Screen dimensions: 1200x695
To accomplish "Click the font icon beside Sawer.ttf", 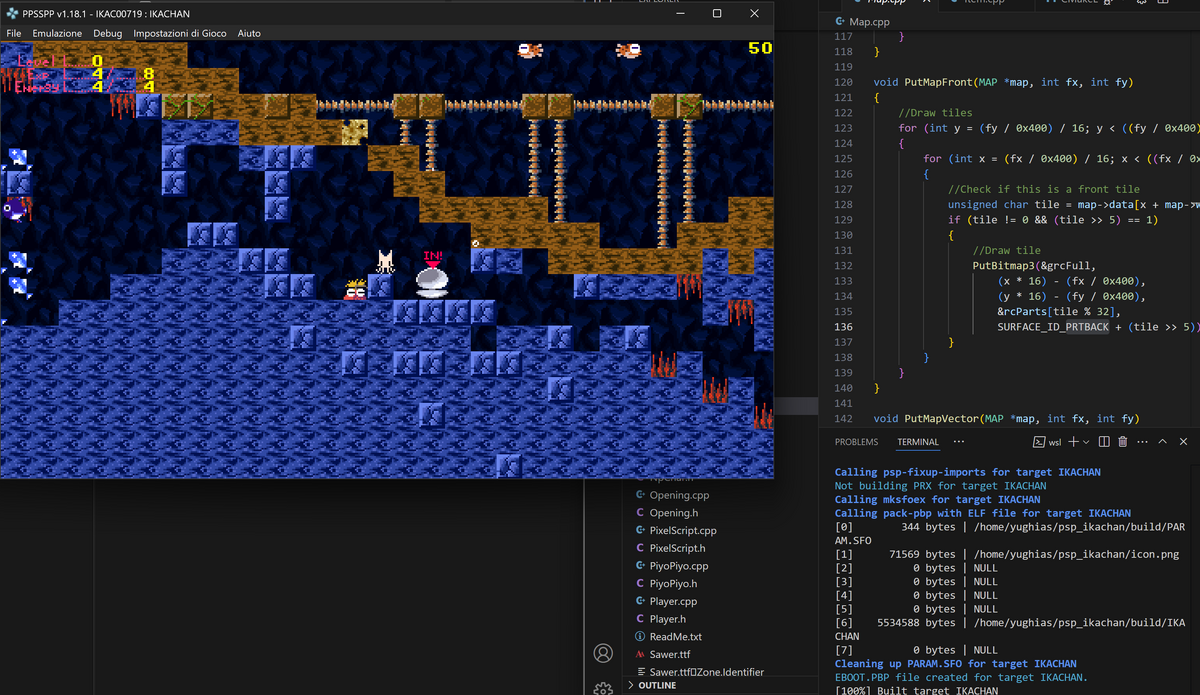I will [640, 654].
